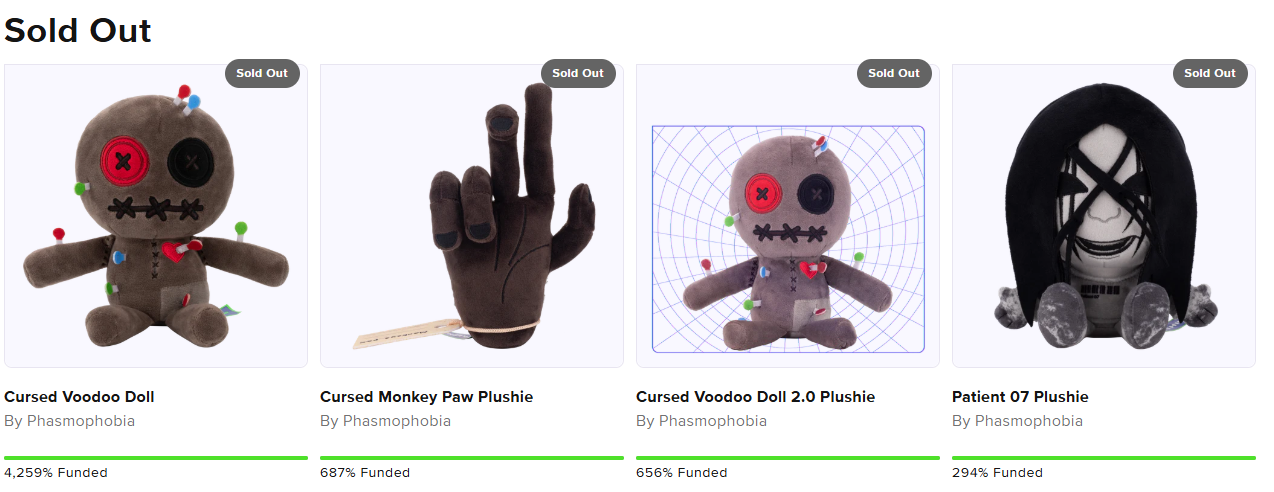The image size is (1274, 492).
Task: Open Phasmophobia creator link under Cursed Voodoo Doll
Action: click(x=81, y=421)
